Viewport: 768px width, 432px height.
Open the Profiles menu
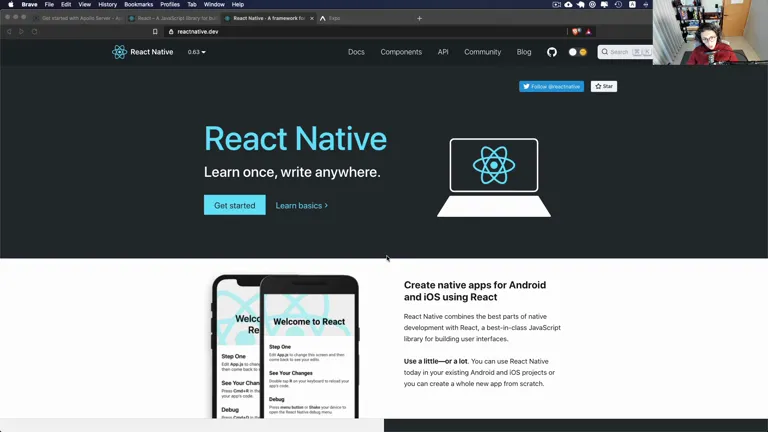(x=170, y=4)
